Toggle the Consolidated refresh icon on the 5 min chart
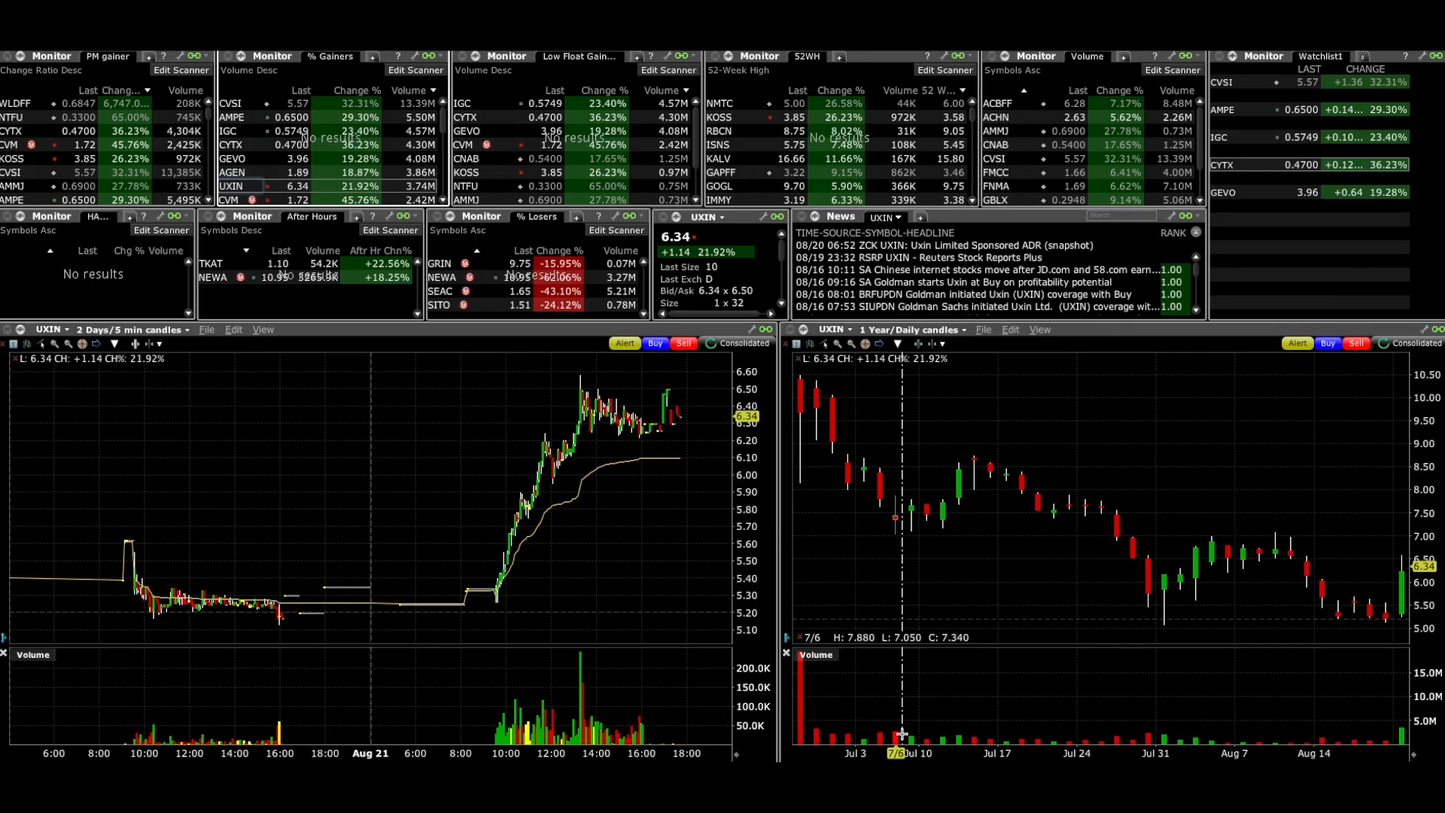Image resolution: width=1445 pixels, height=813 pixels. [711, 344]
